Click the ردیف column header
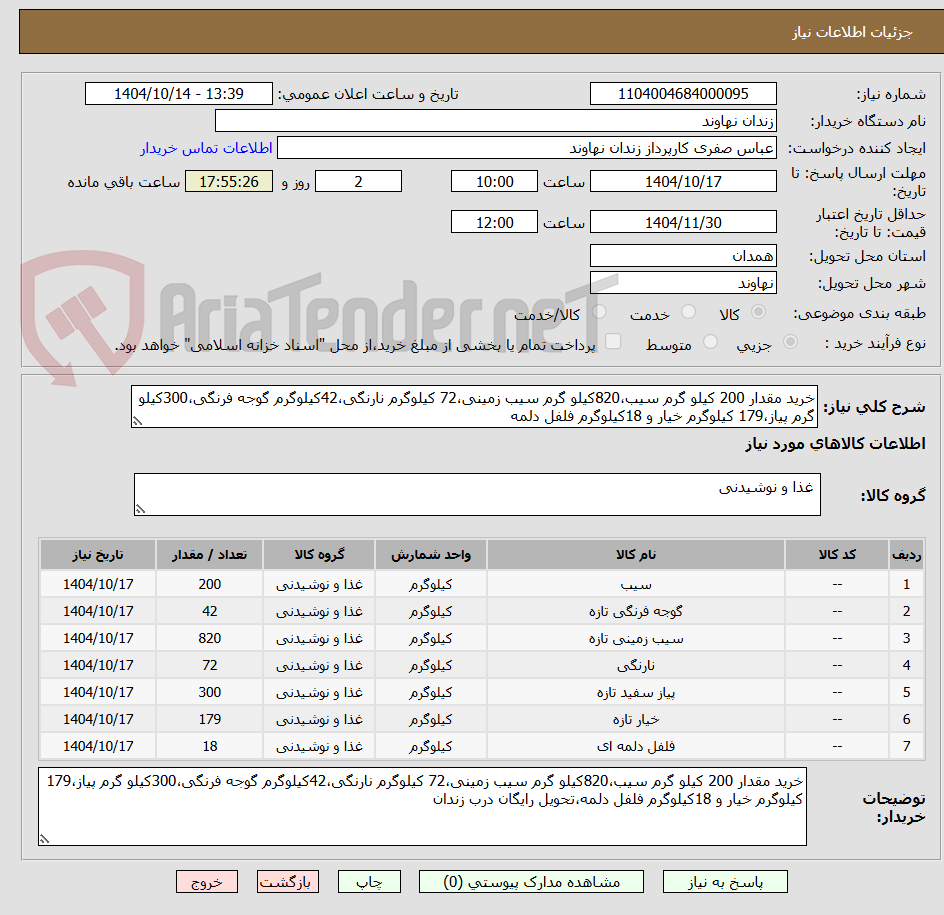 [x=906, y=554]
